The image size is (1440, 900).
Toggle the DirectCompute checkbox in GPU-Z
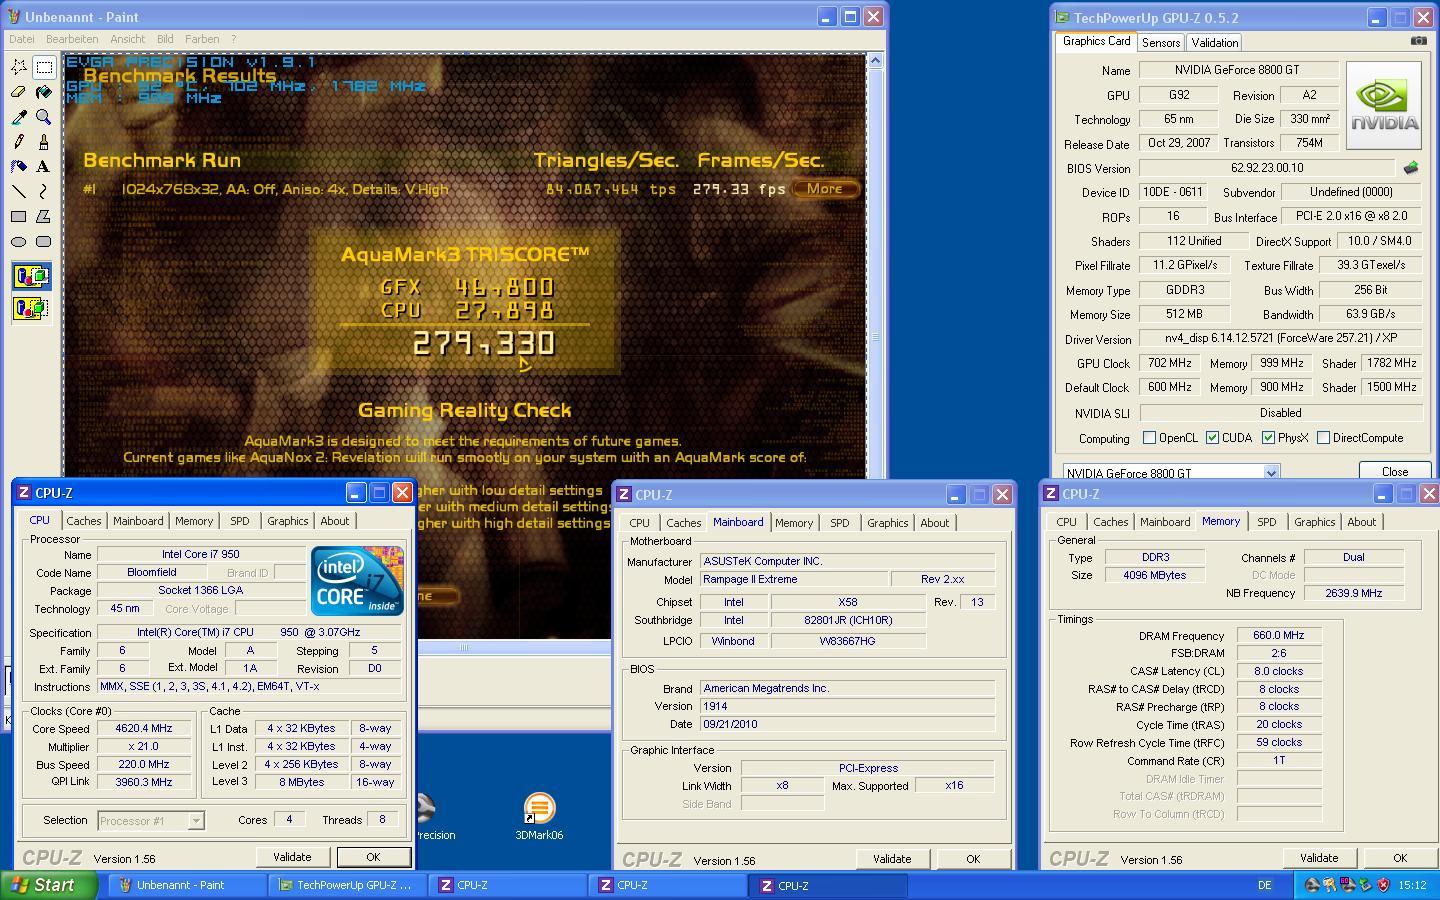1323,438
